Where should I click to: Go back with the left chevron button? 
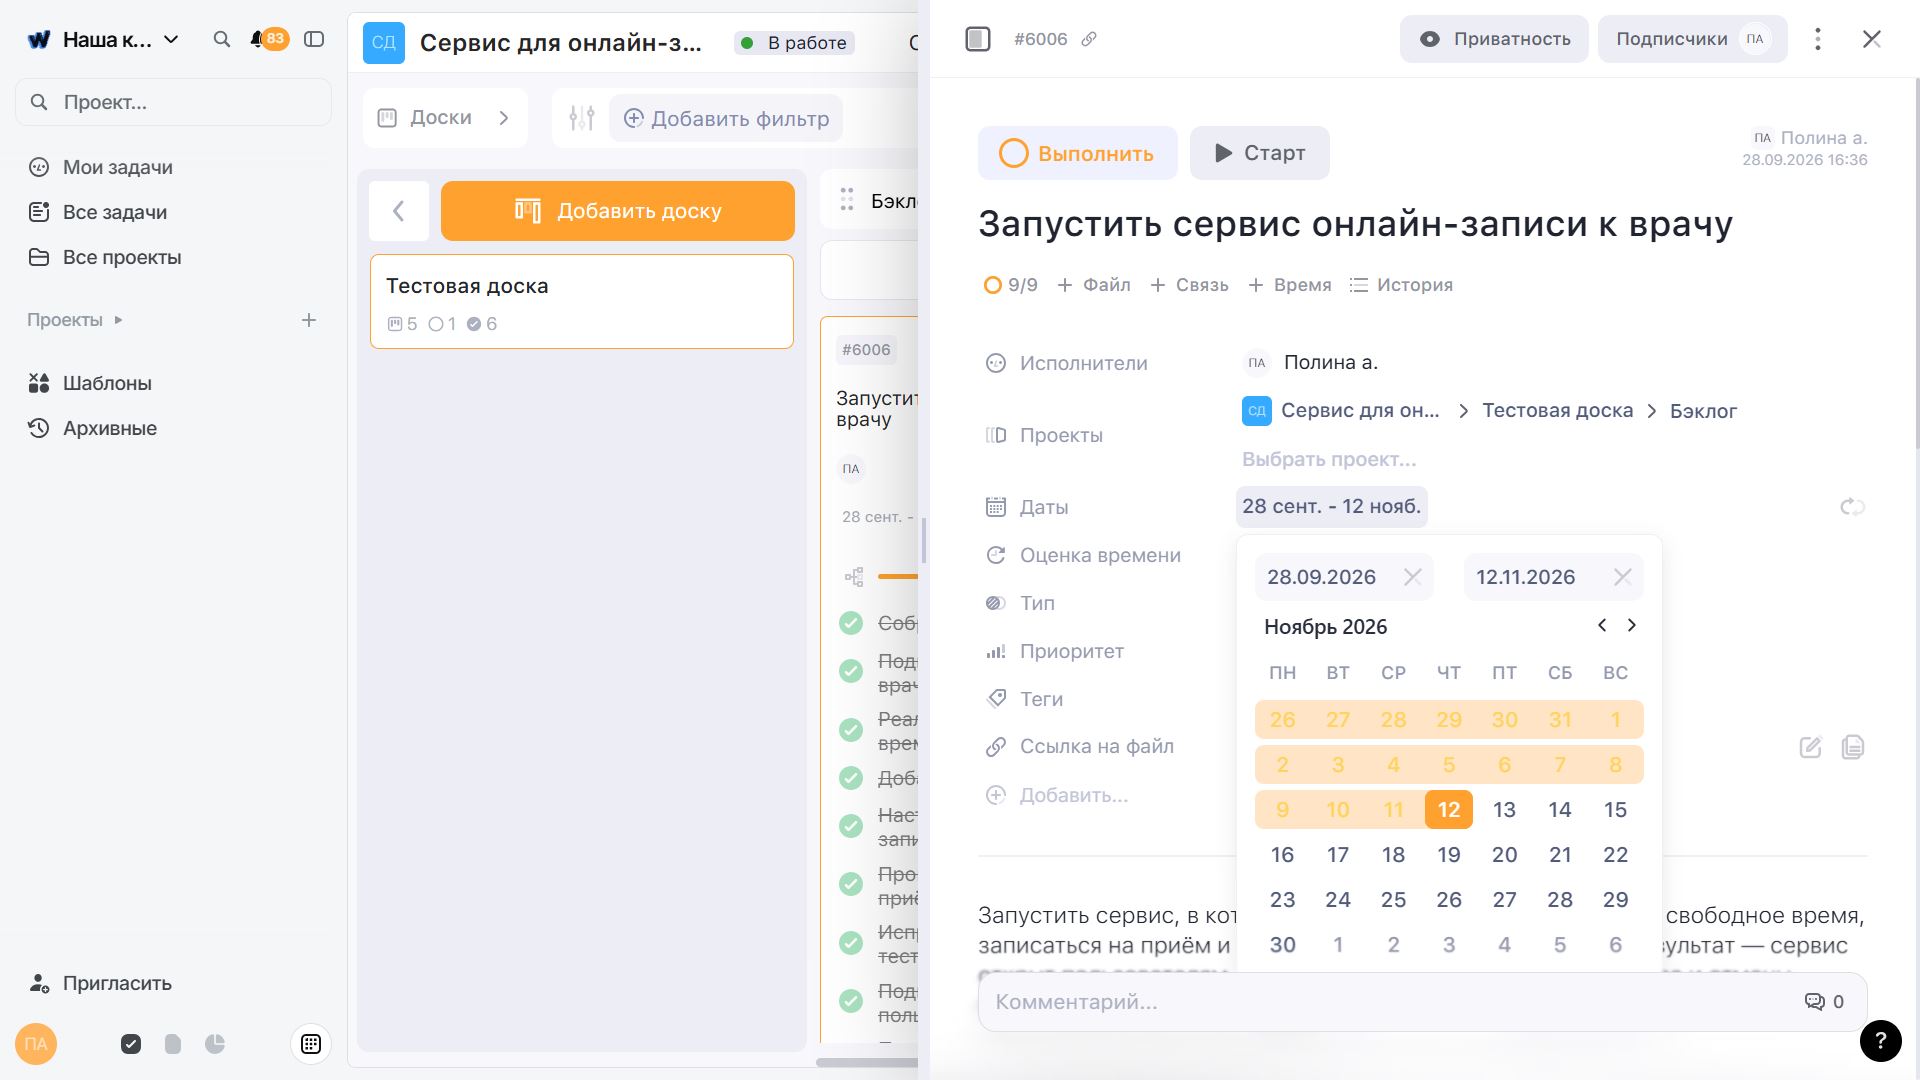point(399,211)
